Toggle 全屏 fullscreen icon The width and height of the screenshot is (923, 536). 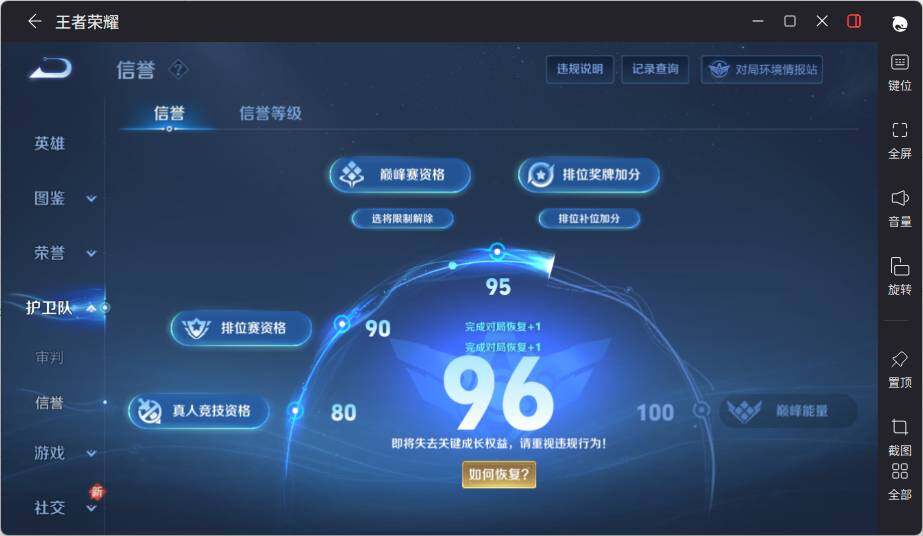899,130
